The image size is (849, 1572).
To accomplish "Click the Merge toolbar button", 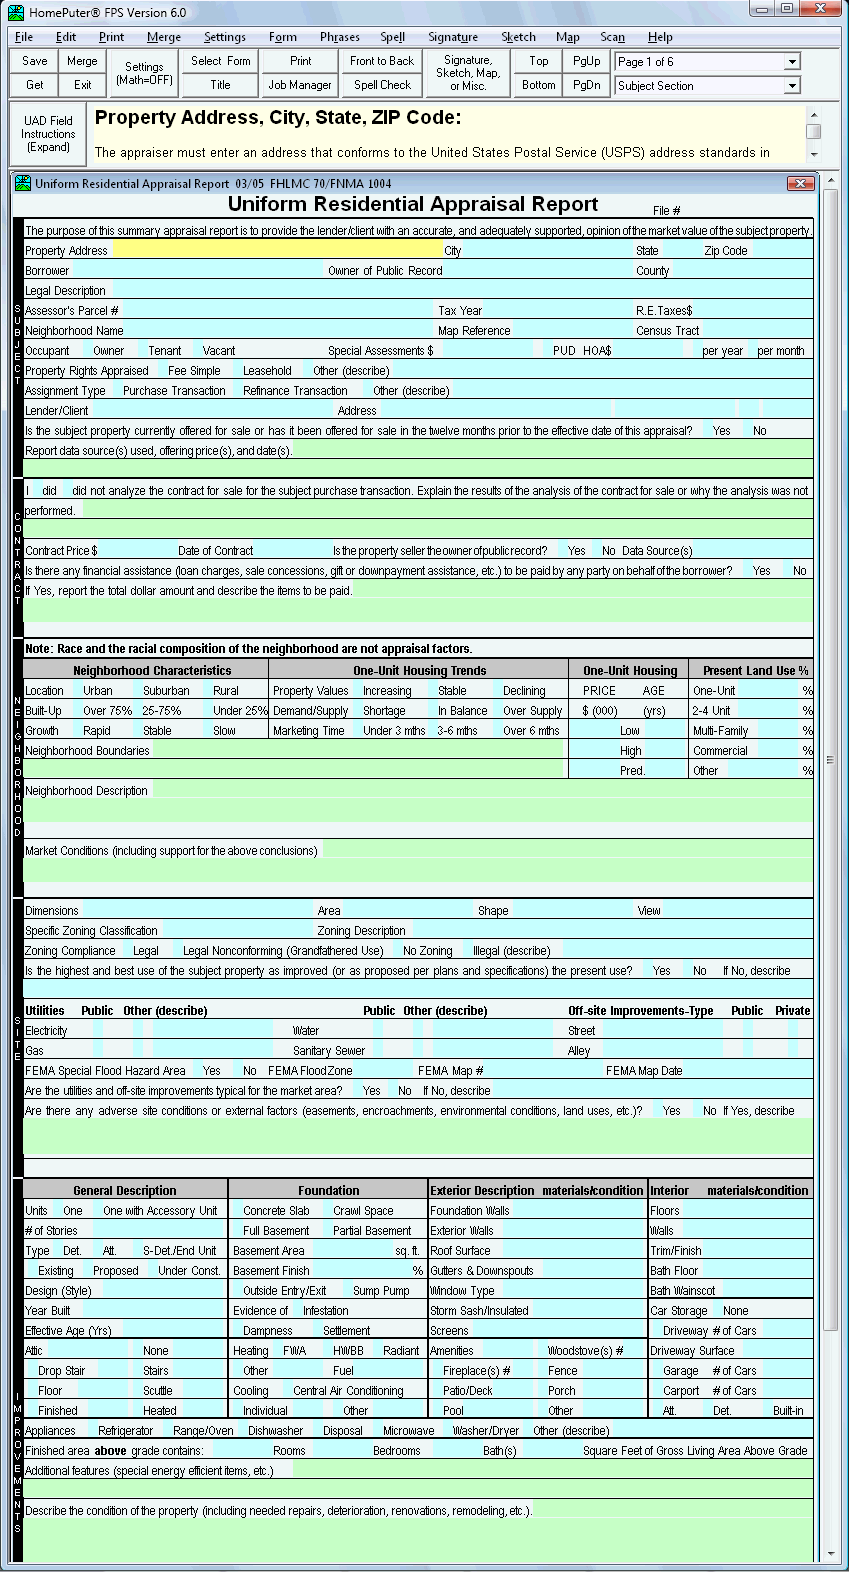I will pos(82,61).
